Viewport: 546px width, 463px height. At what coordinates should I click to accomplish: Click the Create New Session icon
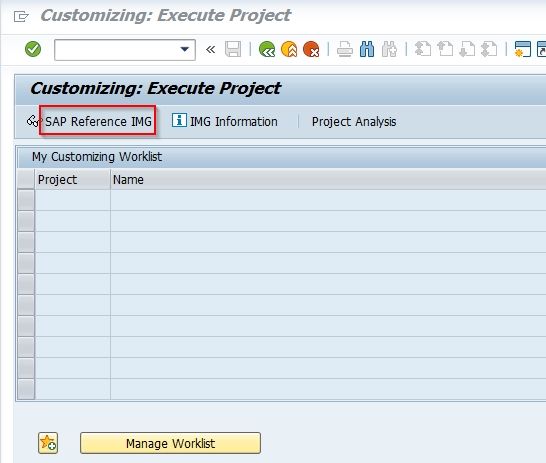tap(523, 49)
